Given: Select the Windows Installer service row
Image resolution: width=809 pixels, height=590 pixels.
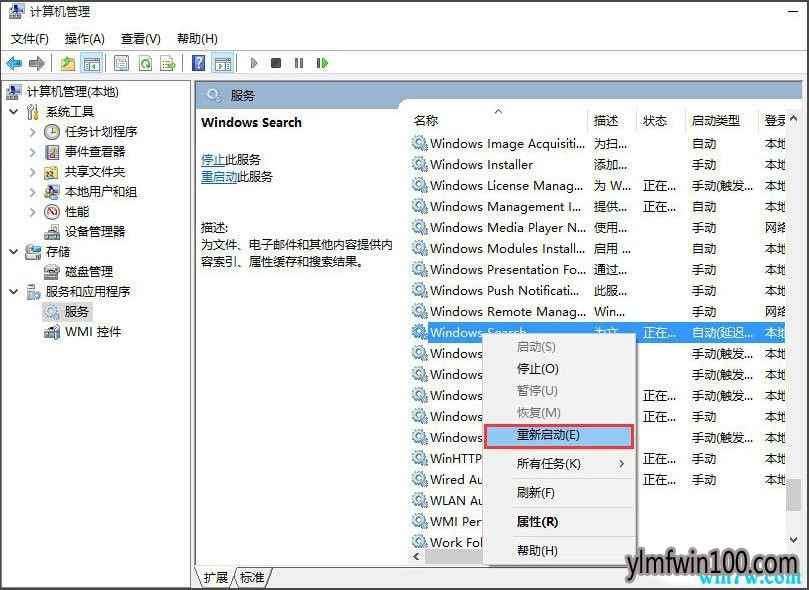Looking at the screenshot, I should [598, 165].
